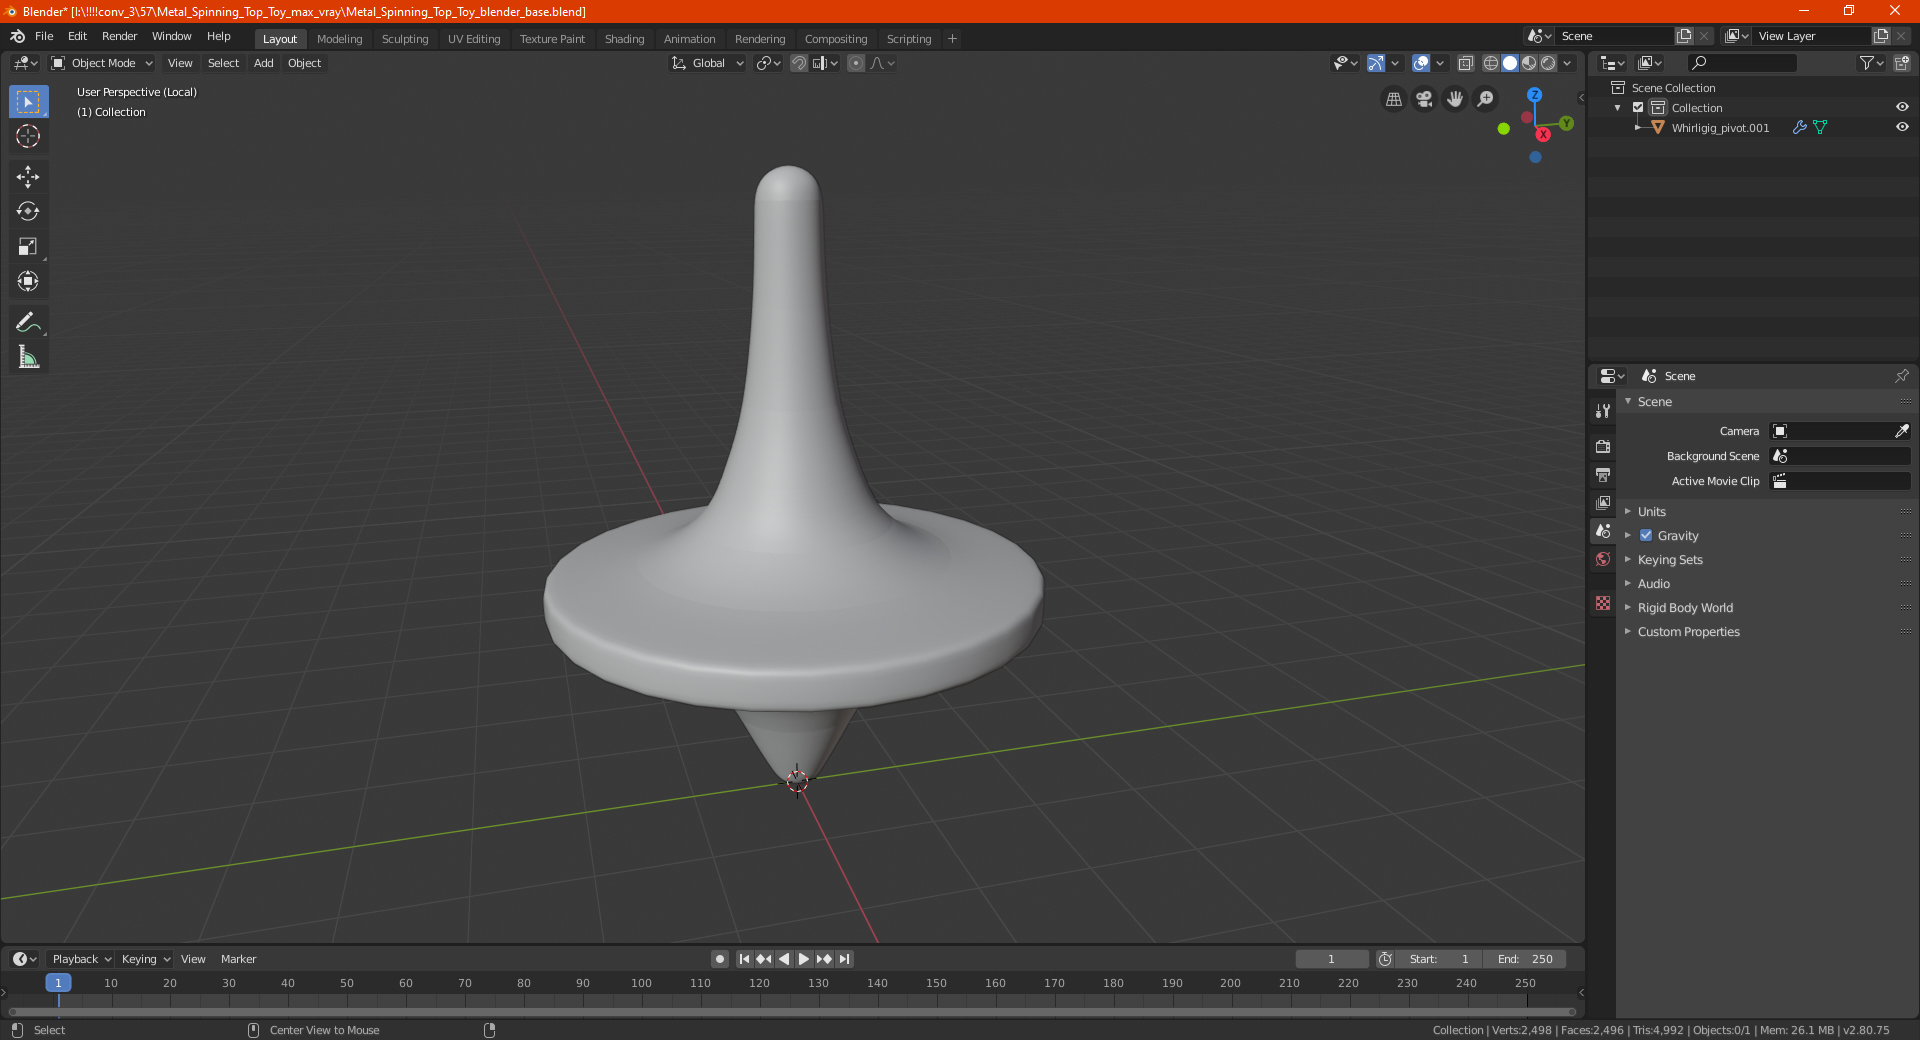The height and width of the screenshot is (1040, 1920).
Task: Switch to the UV Editing workspace tab
Action: (x=474, y=39)
